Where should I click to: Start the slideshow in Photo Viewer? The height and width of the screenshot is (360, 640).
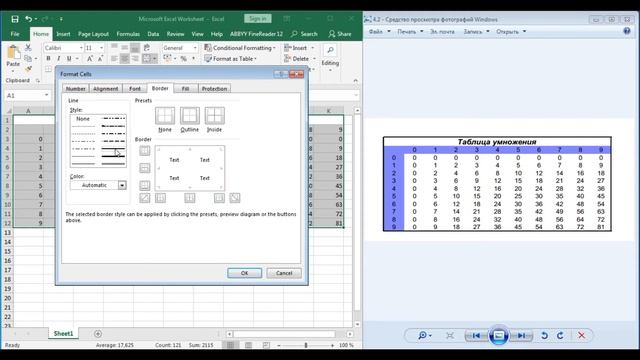click(x=499, y=336)
